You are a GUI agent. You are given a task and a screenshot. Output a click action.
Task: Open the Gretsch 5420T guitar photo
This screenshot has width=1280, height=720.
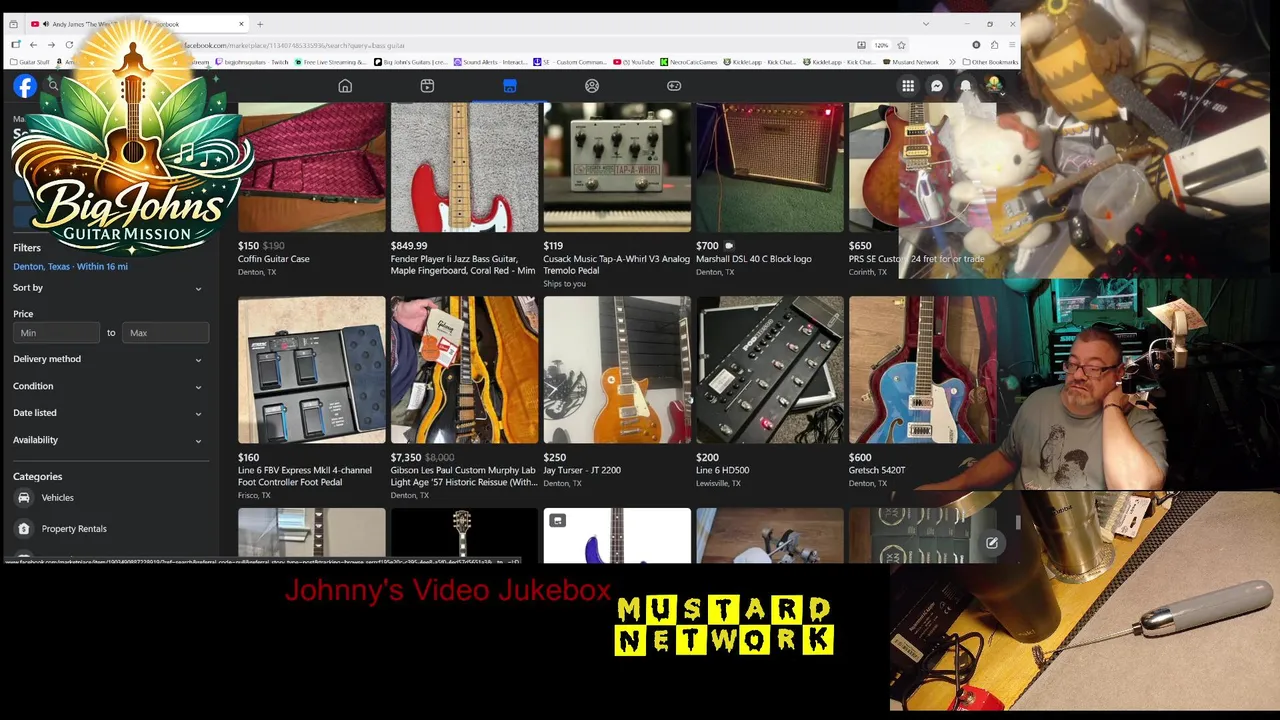pos(922,370)
